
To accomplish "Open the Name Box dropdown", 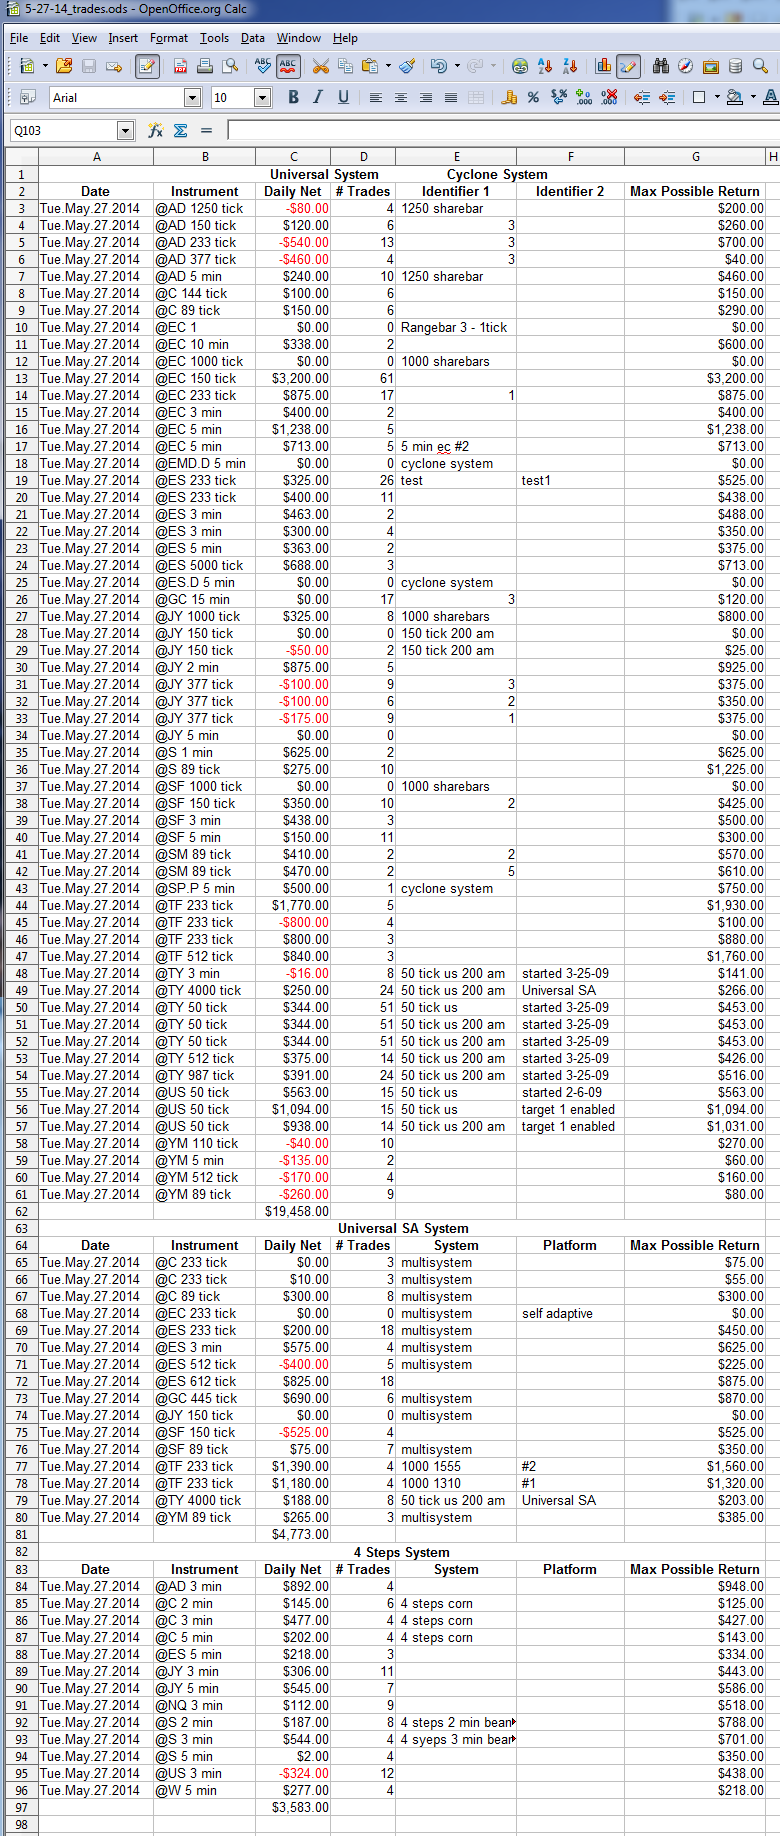I will click(125, 130).
